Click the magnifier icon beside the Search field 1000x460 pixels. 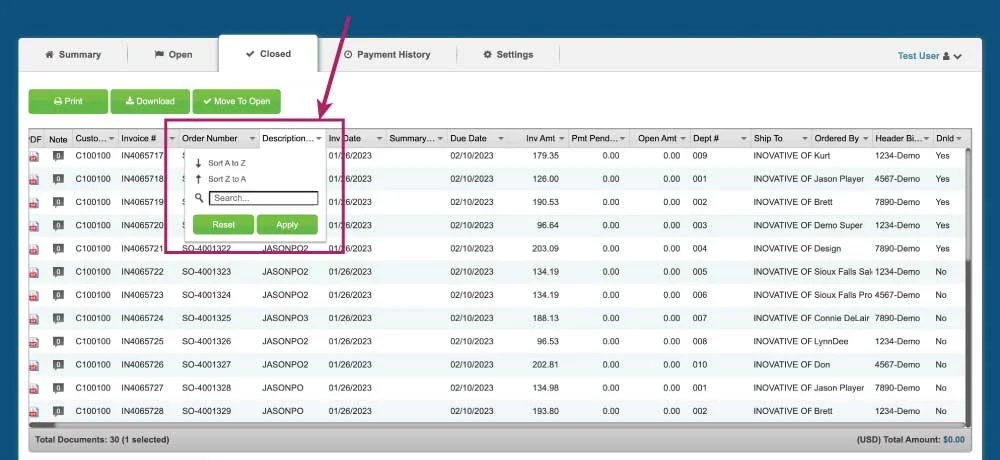[x=199, y=198]
